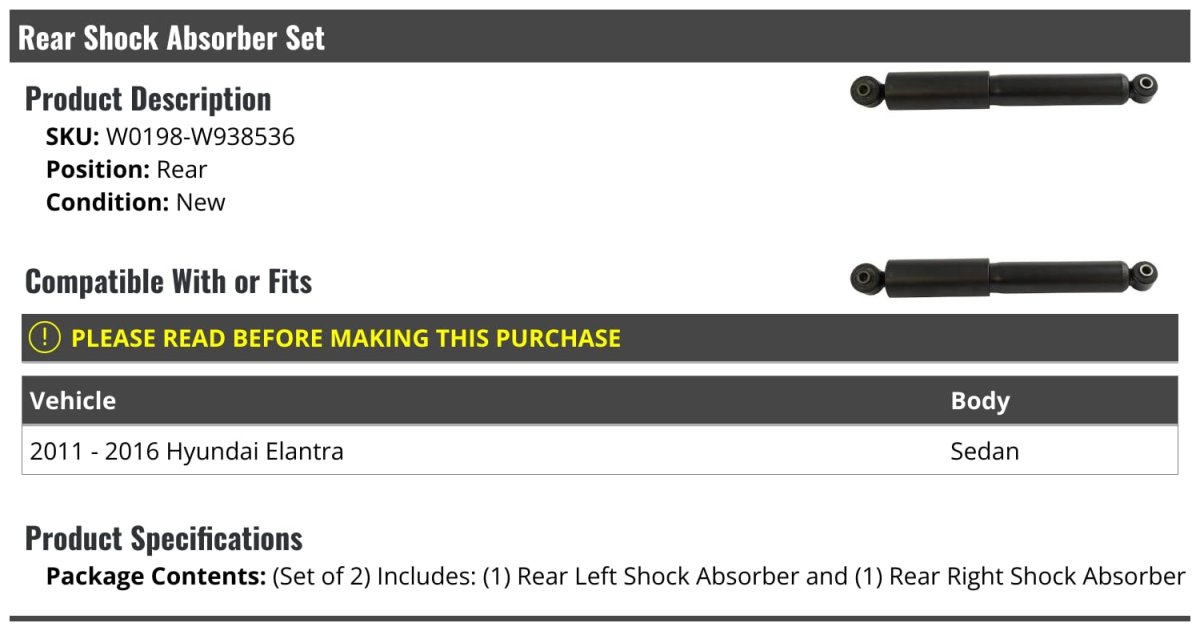
Task: Click the Set of 2 Includes description text
Action: pyautogui.click(x=728, y=577)
